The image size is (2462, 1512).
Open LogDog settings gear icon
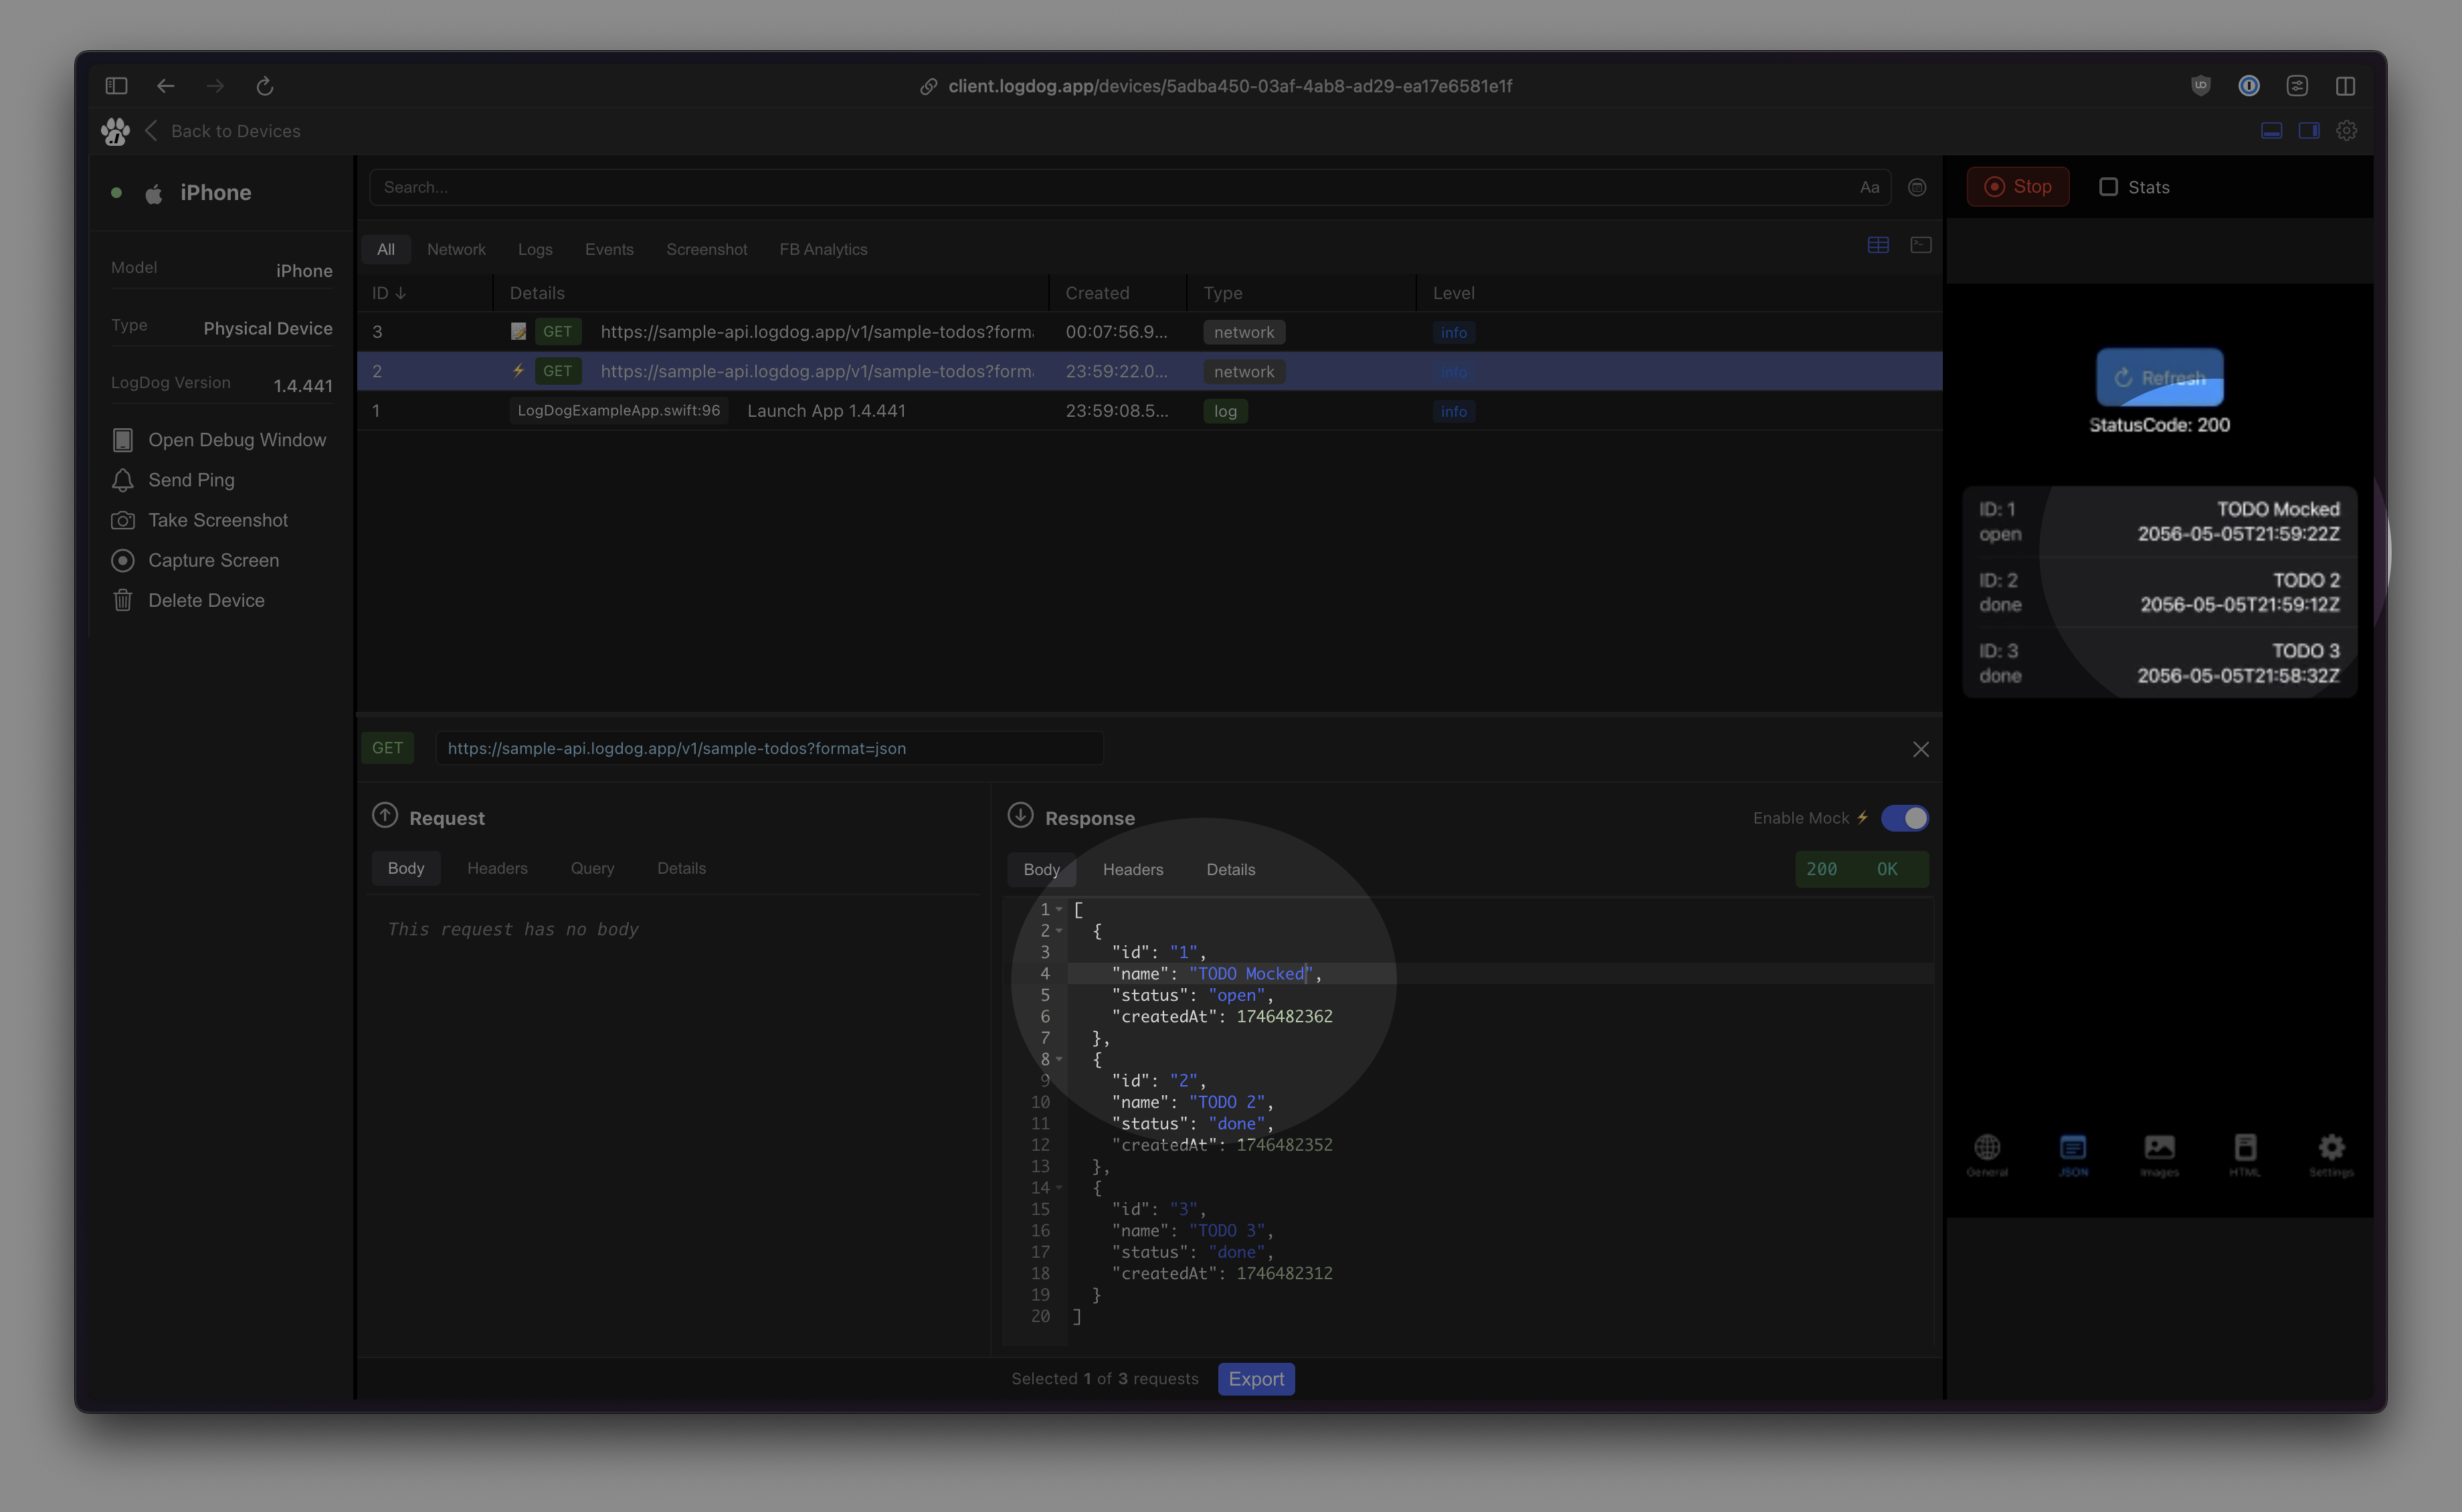tap(2347, 131)
